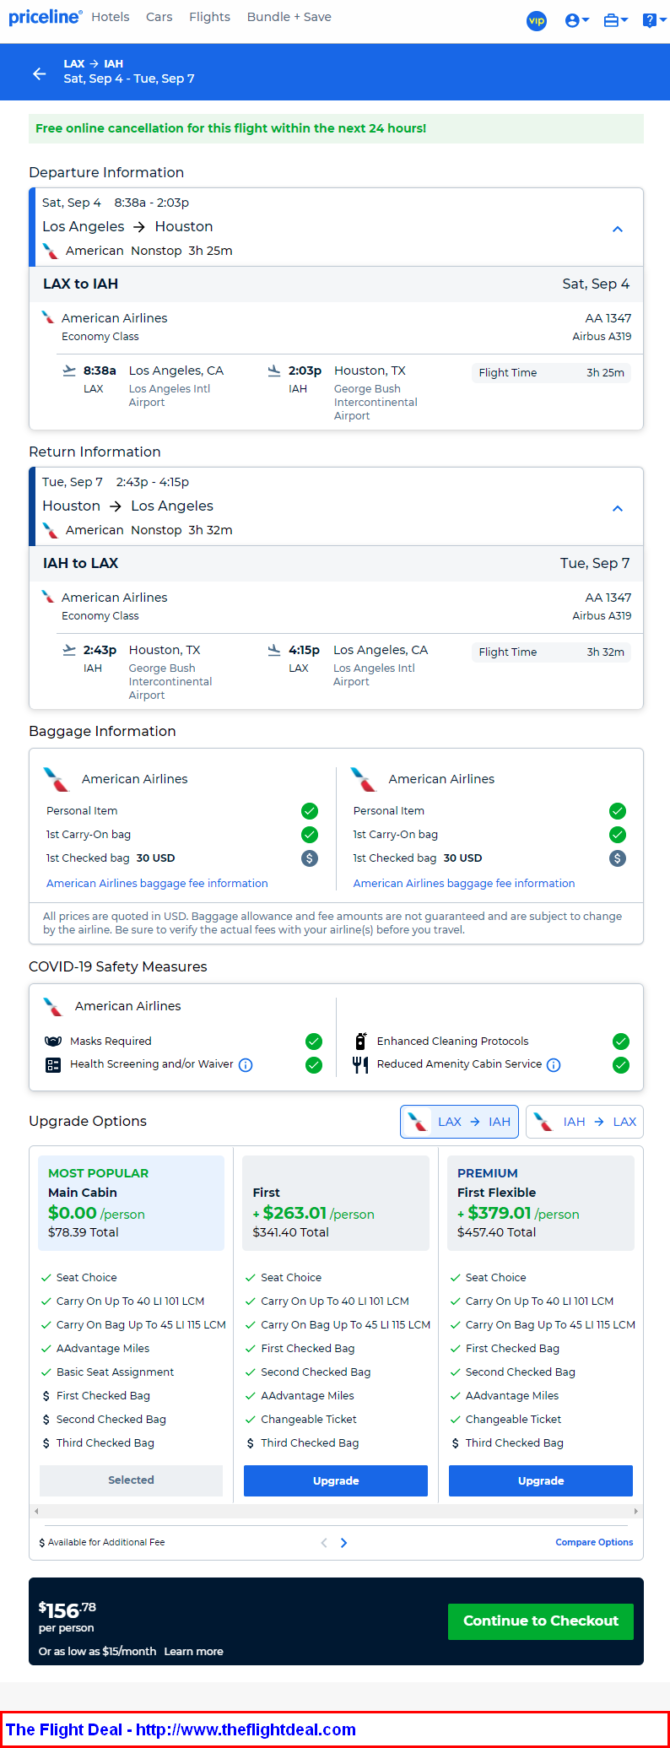Image resolution: width=670 pixels, height=1748 pixels.
Task: Select the IAH → LAX upgrade tab
Action: tap(585, 1122)
